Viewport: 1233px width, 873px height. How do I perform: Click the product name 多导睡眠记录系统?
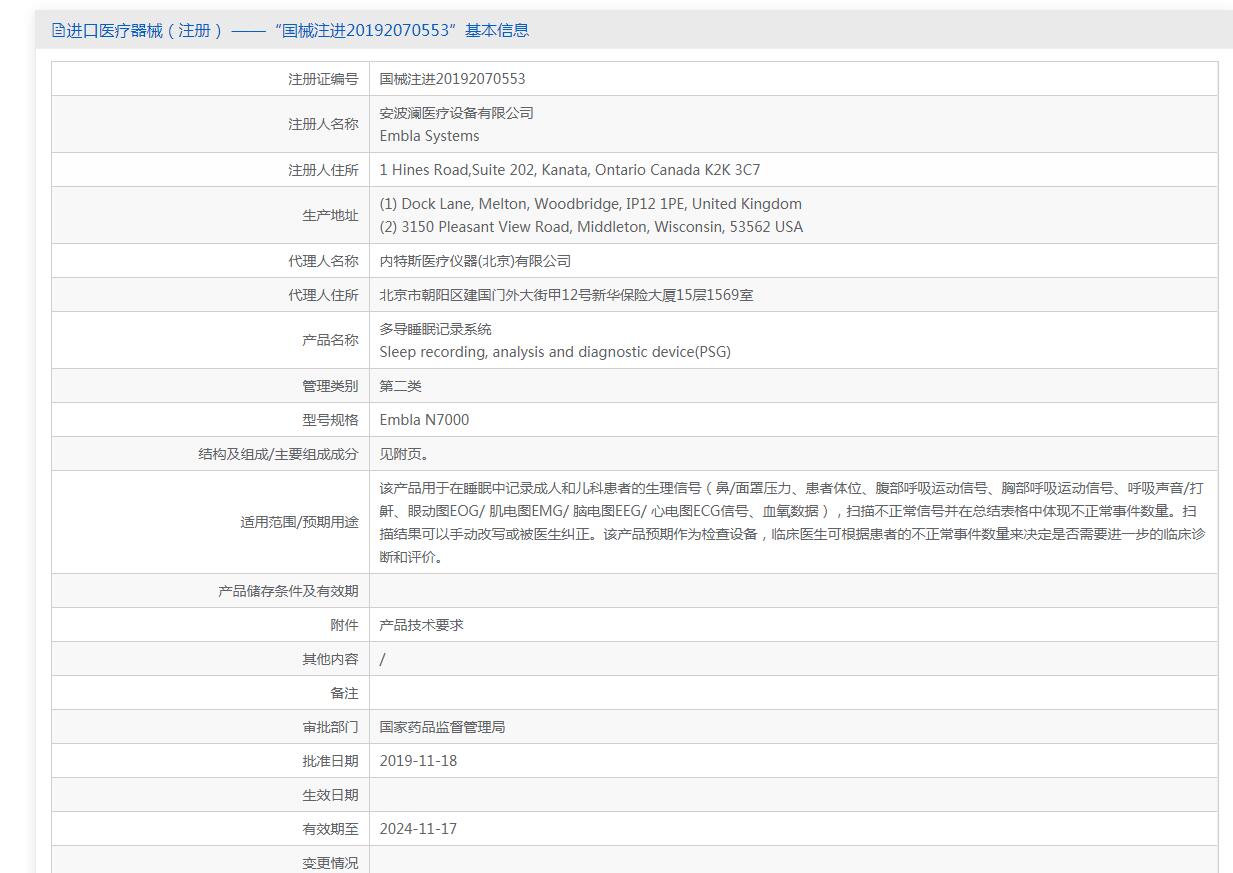(x=435, y=329)
